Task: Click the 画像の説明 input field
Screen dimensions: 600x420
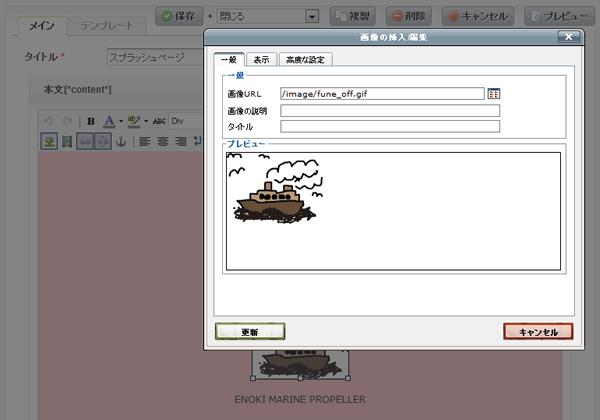Action: 389,110
